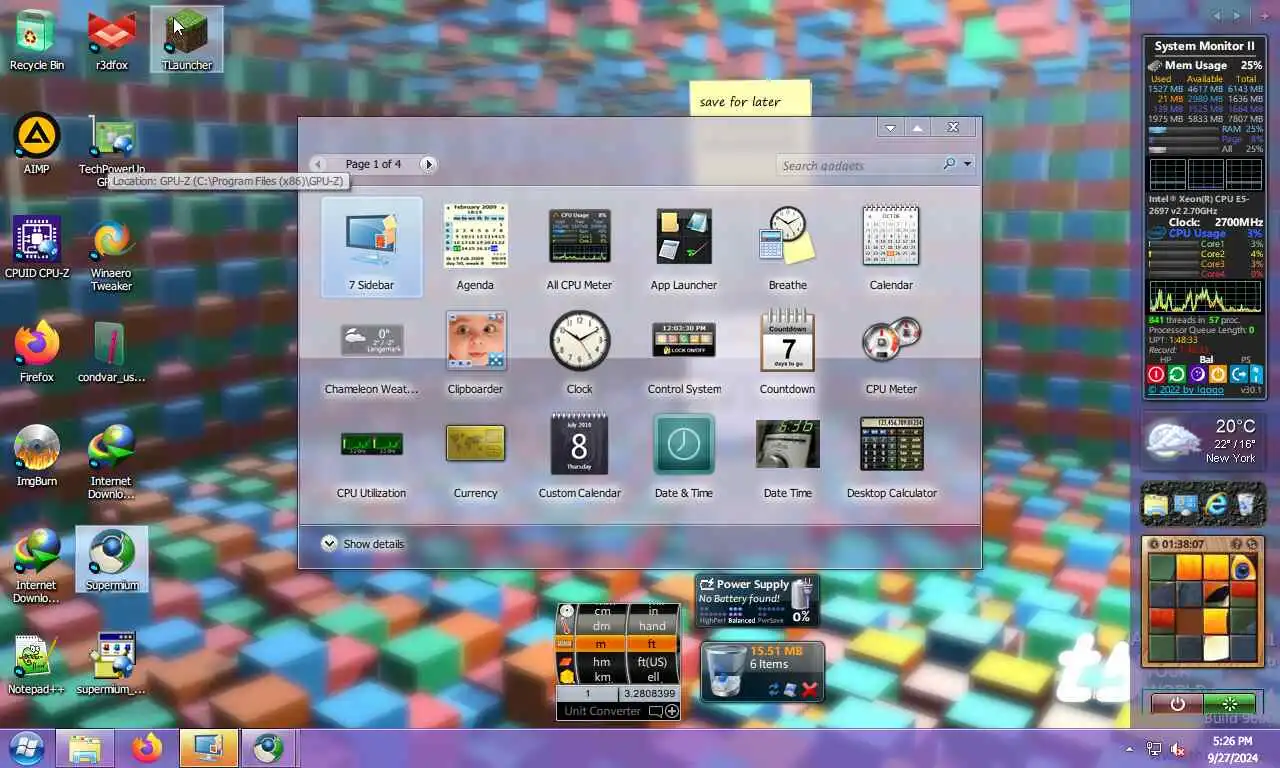The width and height of the screenshot is (1280, 768).
Task: Click the green loading button in sidebar gadget
Action: coord(1229,704)
